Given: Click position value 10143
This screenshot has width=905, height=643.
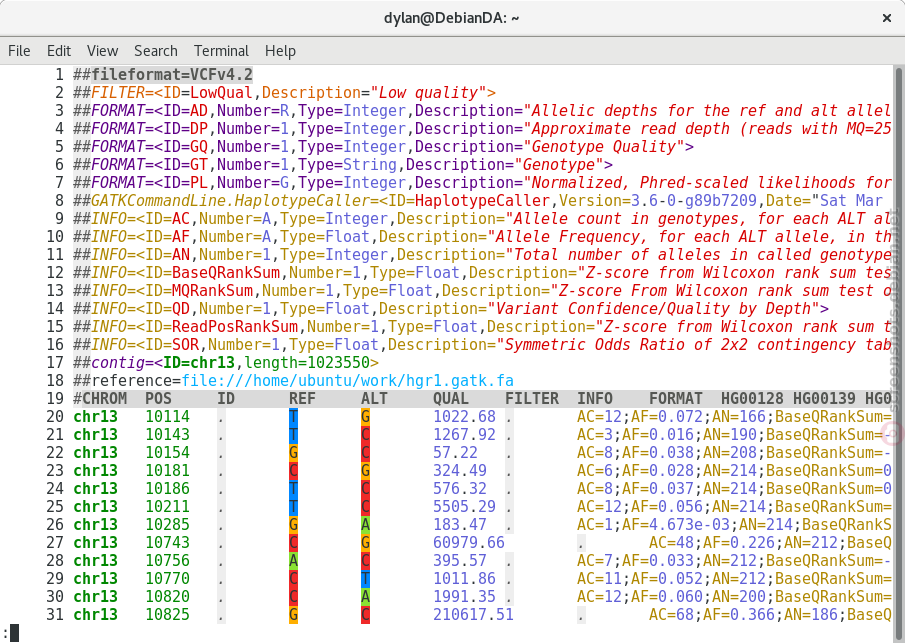Looking at the screenshot, I should 167,434.
